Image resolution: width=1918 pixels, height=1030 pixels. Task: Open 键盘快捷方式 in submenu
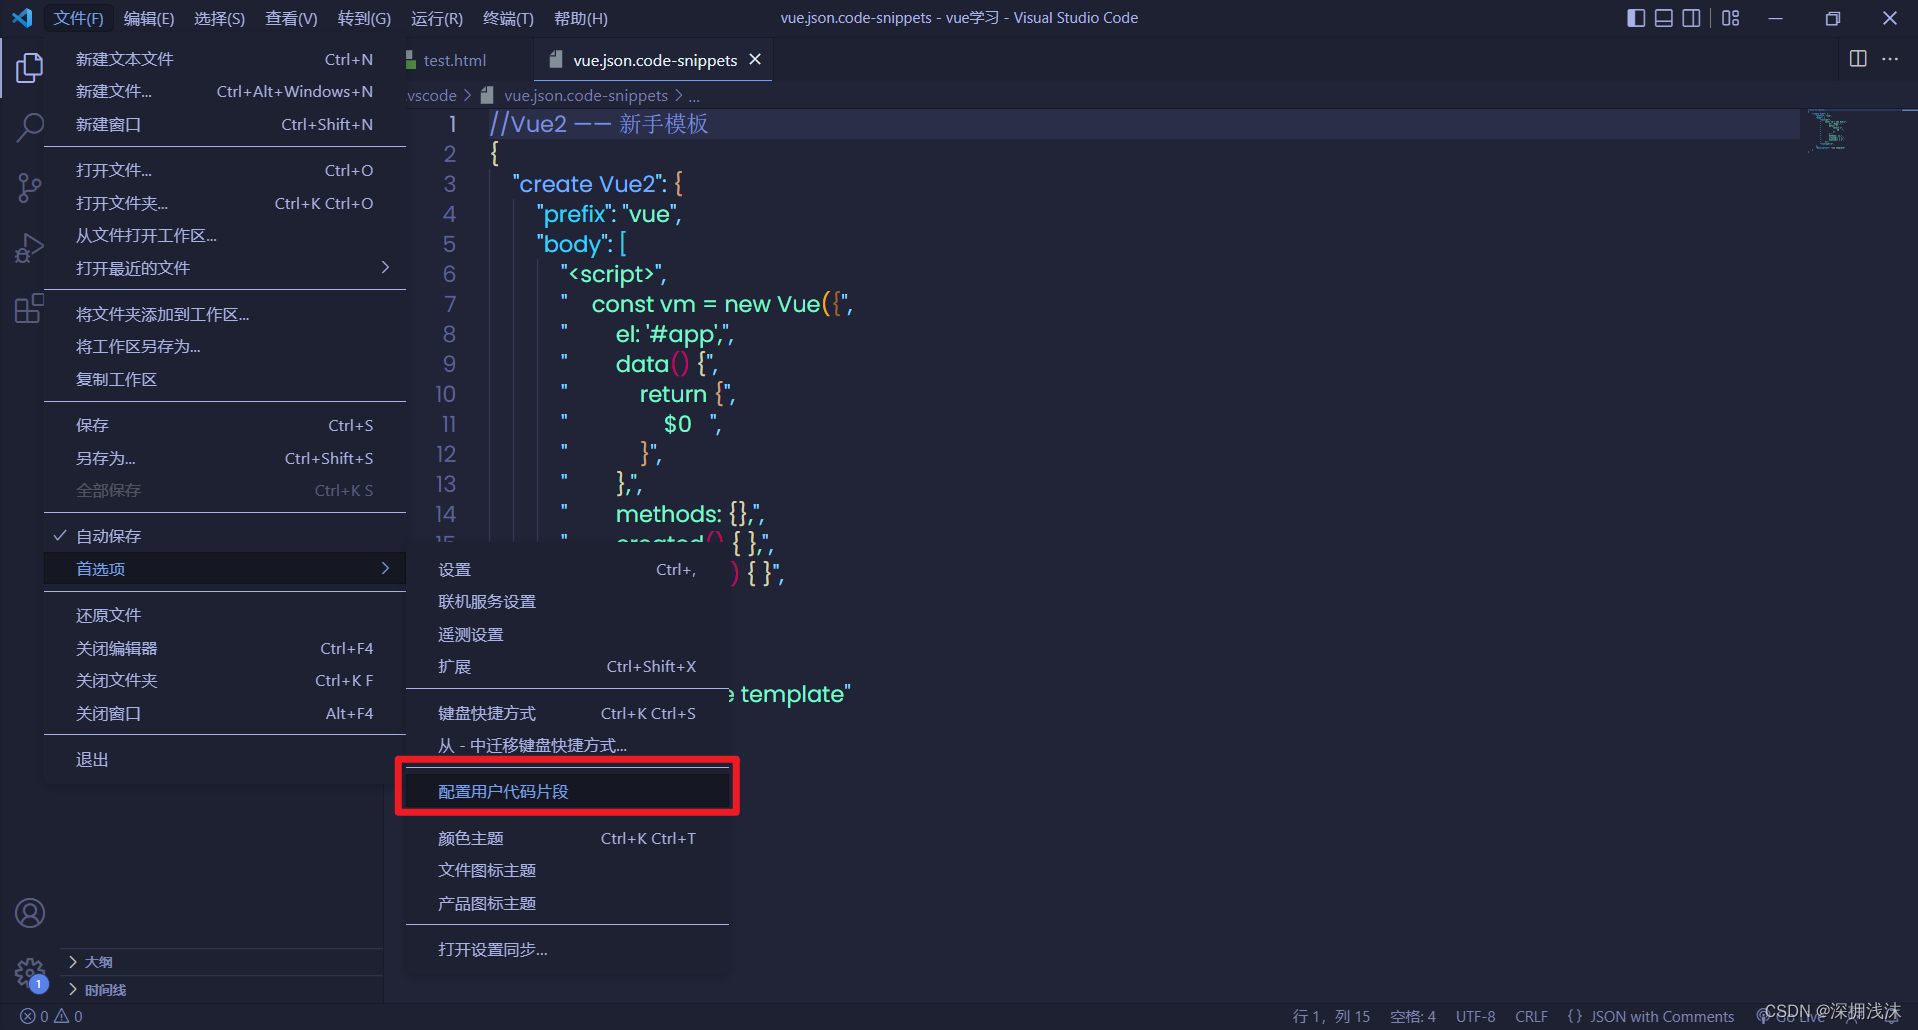click(567, 713)
